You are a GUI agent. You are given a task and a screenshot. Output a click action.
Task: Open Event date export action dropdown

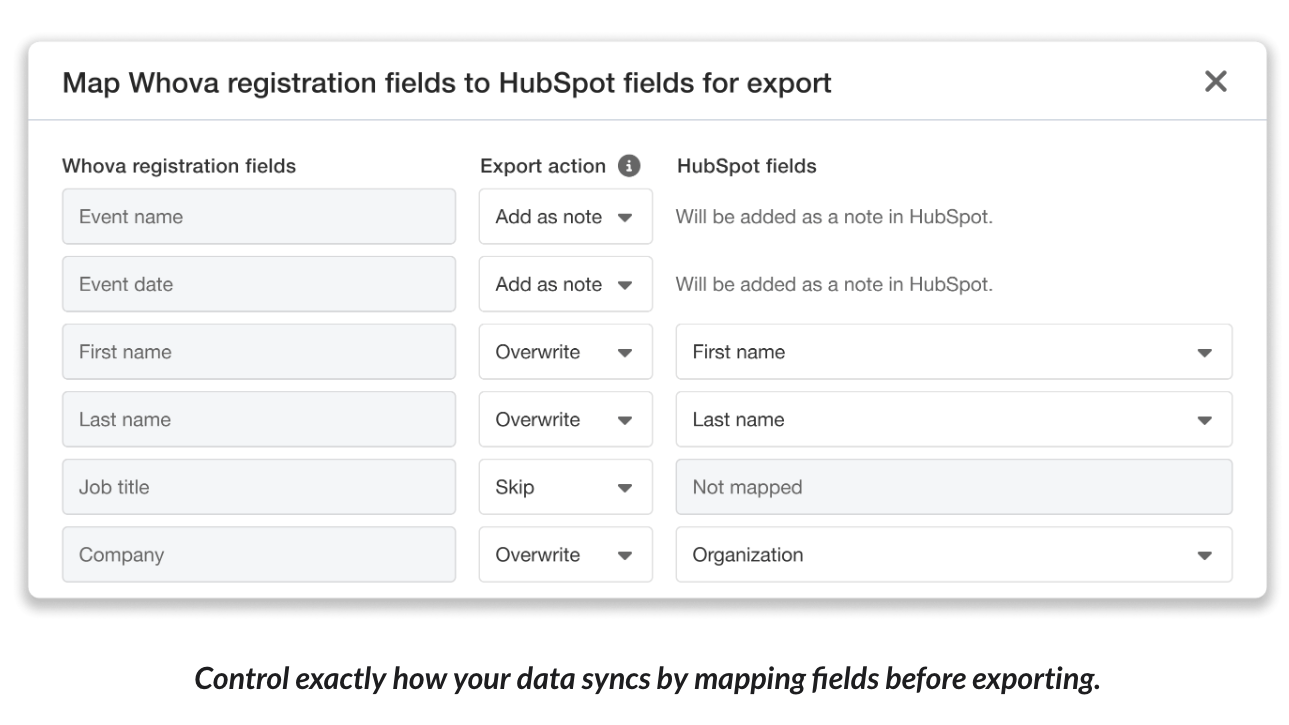[566, 284]
